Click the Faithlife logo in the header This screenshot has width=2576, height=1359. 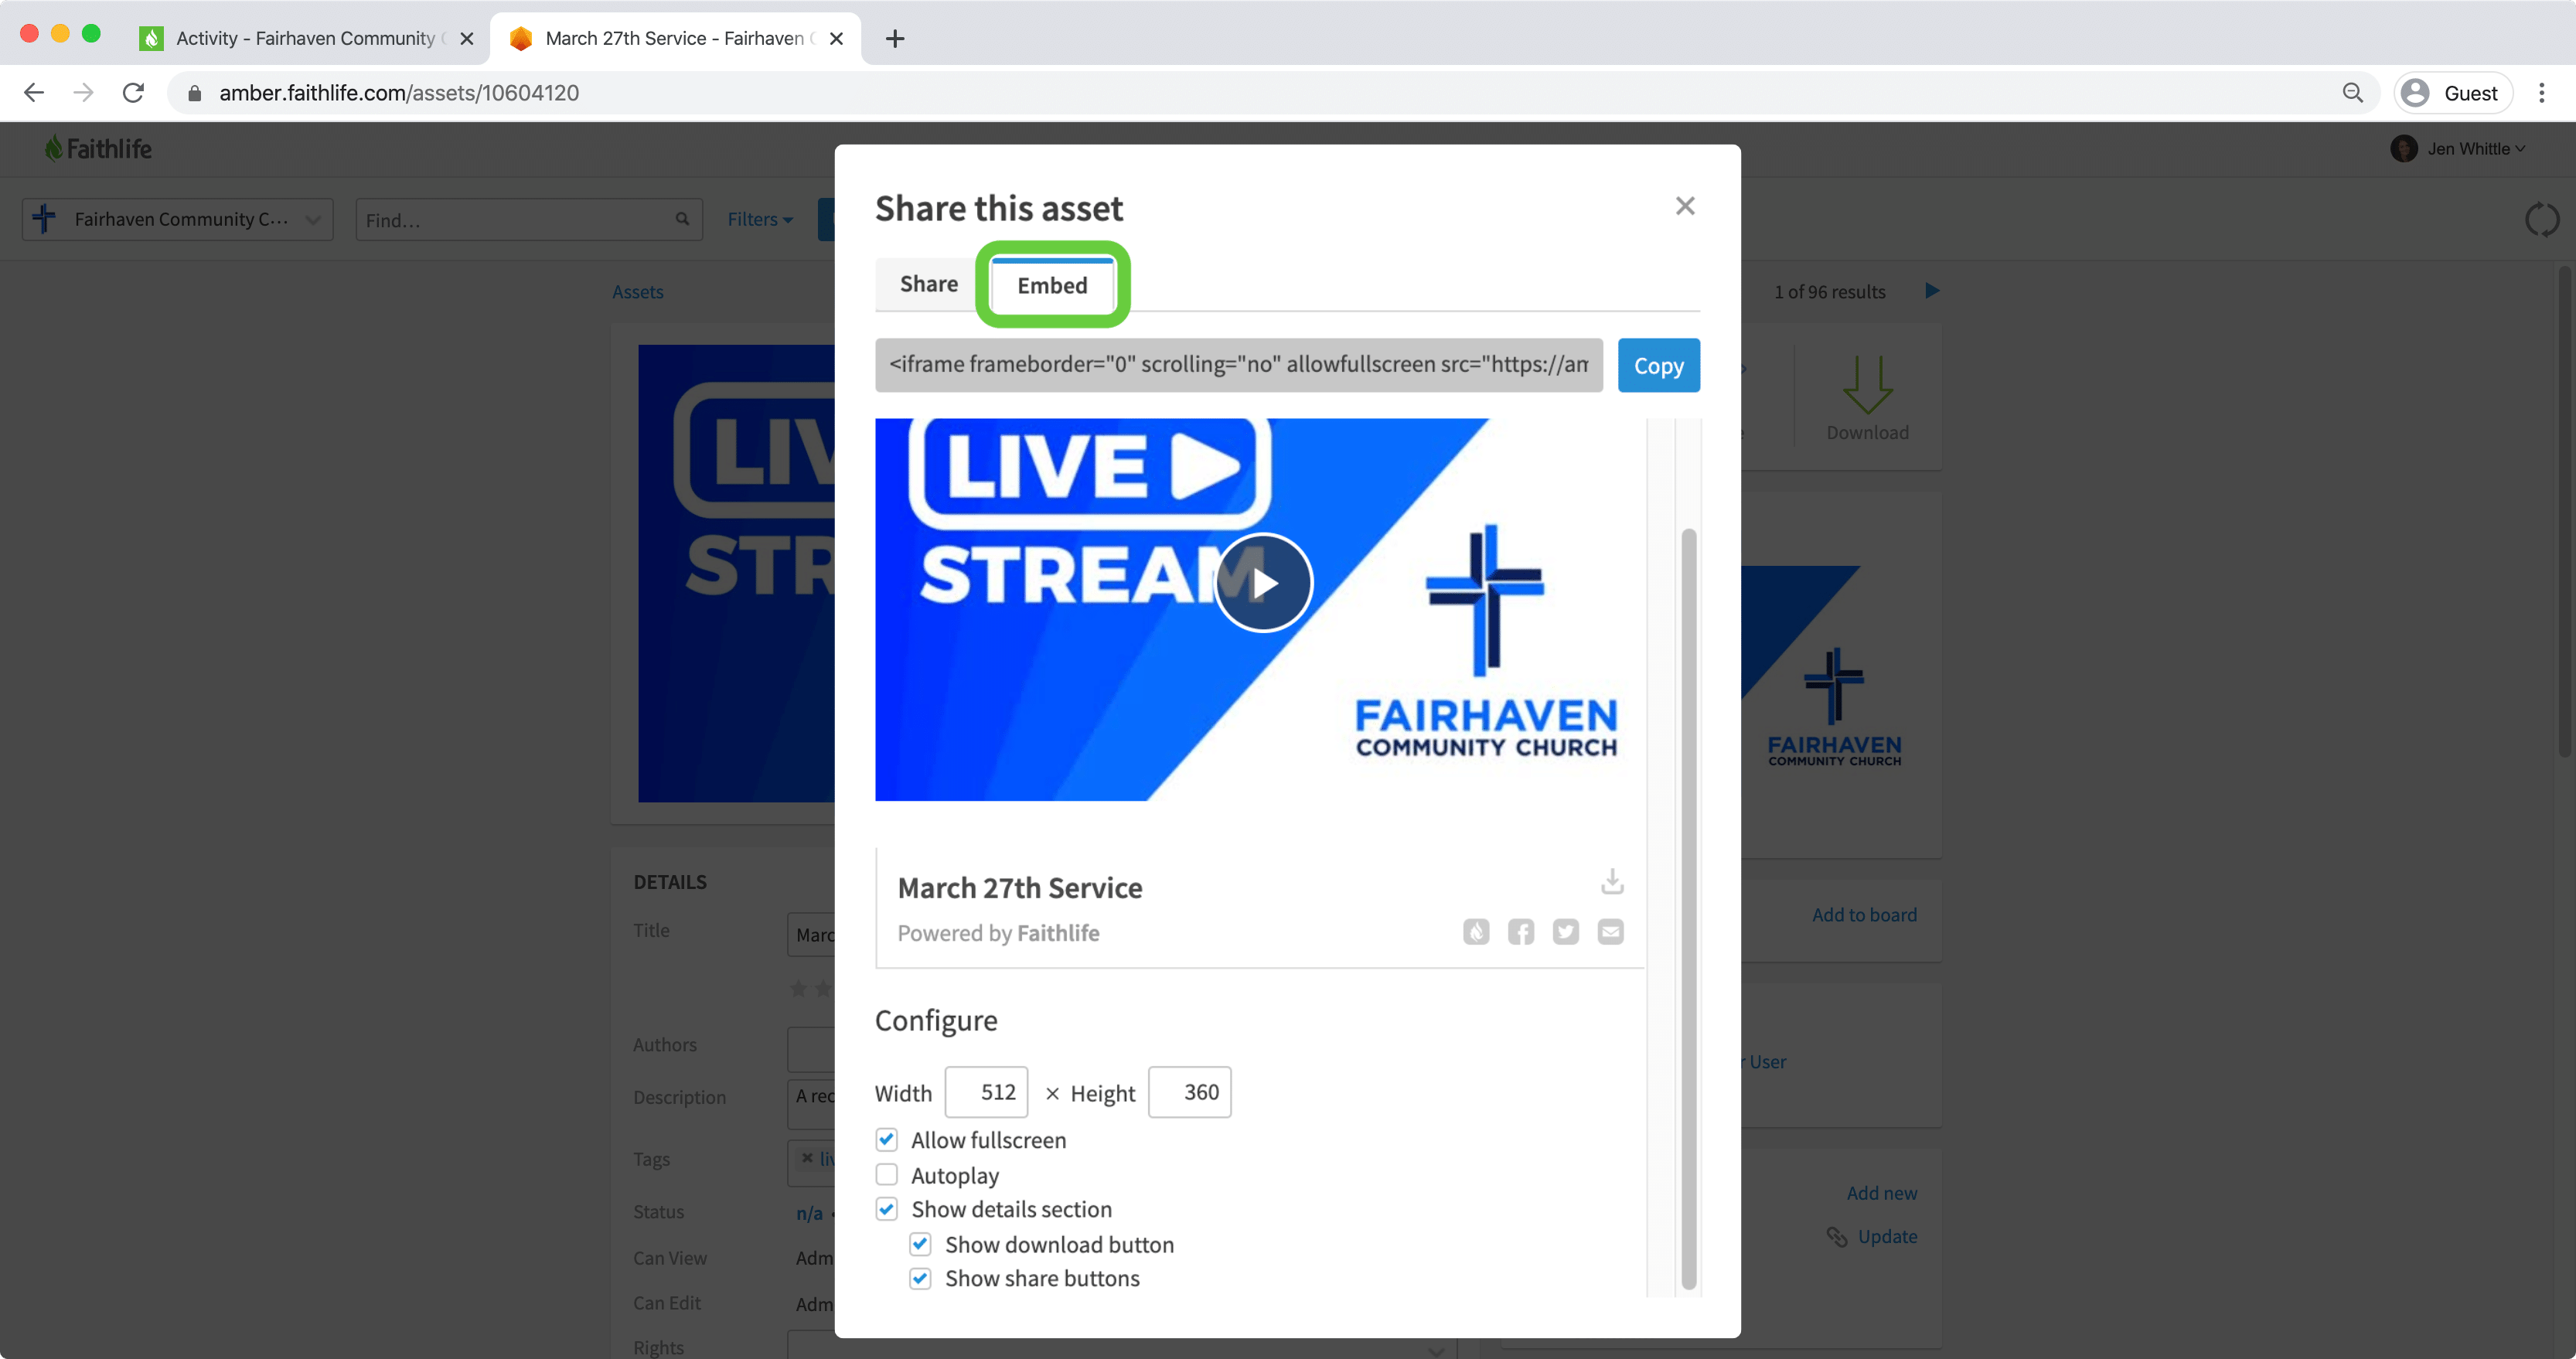(x=98, y=148)
